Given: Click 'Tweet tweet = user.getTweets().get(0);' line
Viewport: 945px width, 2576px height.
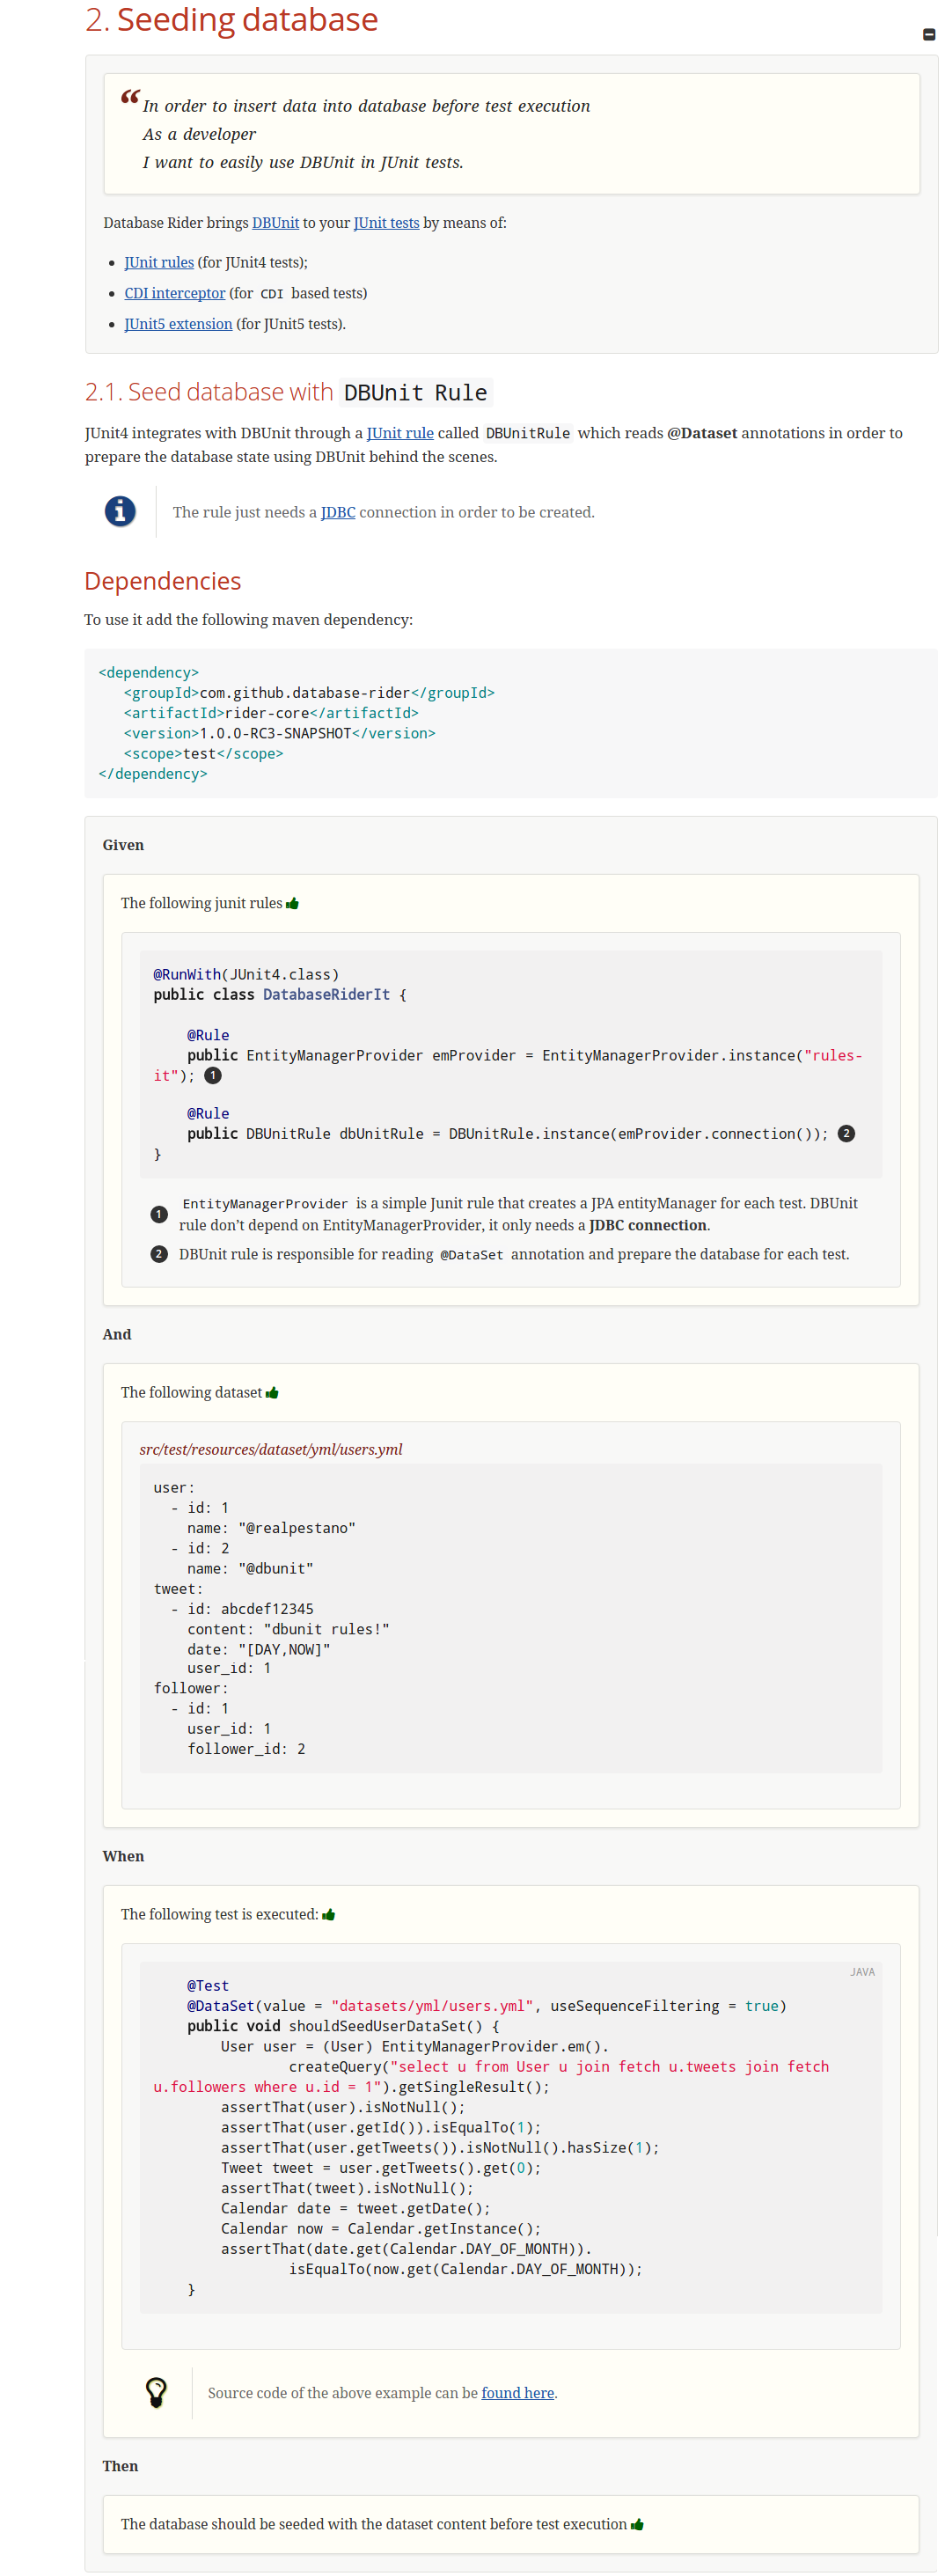Looking at the screenshot, I should point(381,2169).
